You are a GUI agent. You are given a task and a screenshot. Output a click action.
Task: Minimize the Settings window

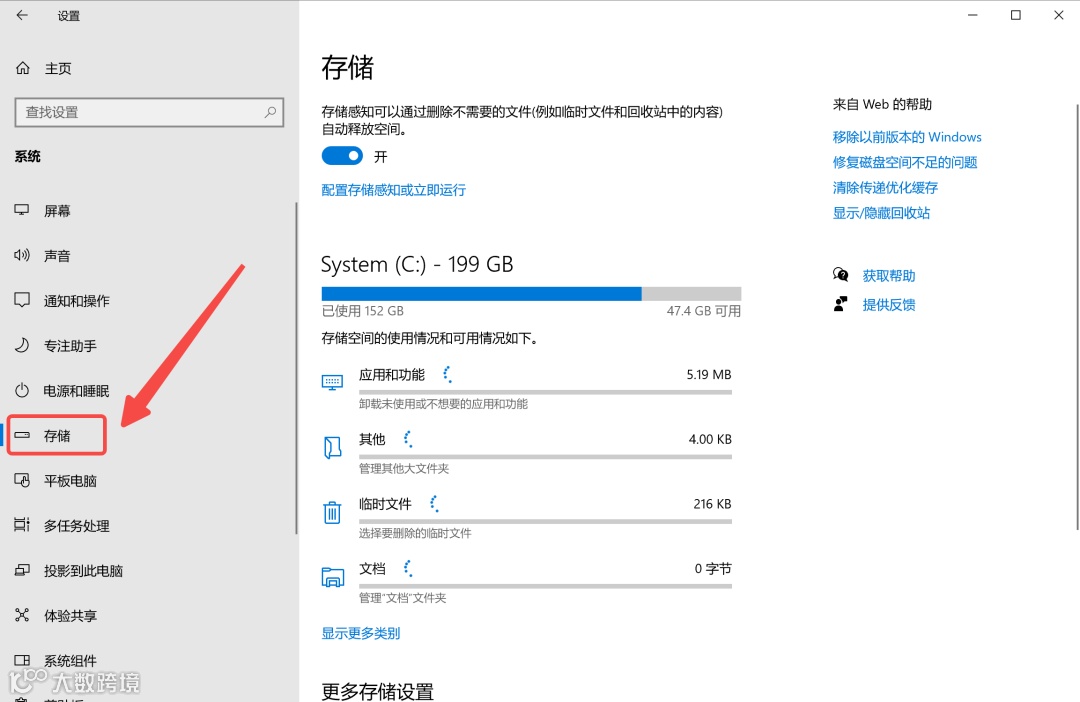[x=973, y=15]
